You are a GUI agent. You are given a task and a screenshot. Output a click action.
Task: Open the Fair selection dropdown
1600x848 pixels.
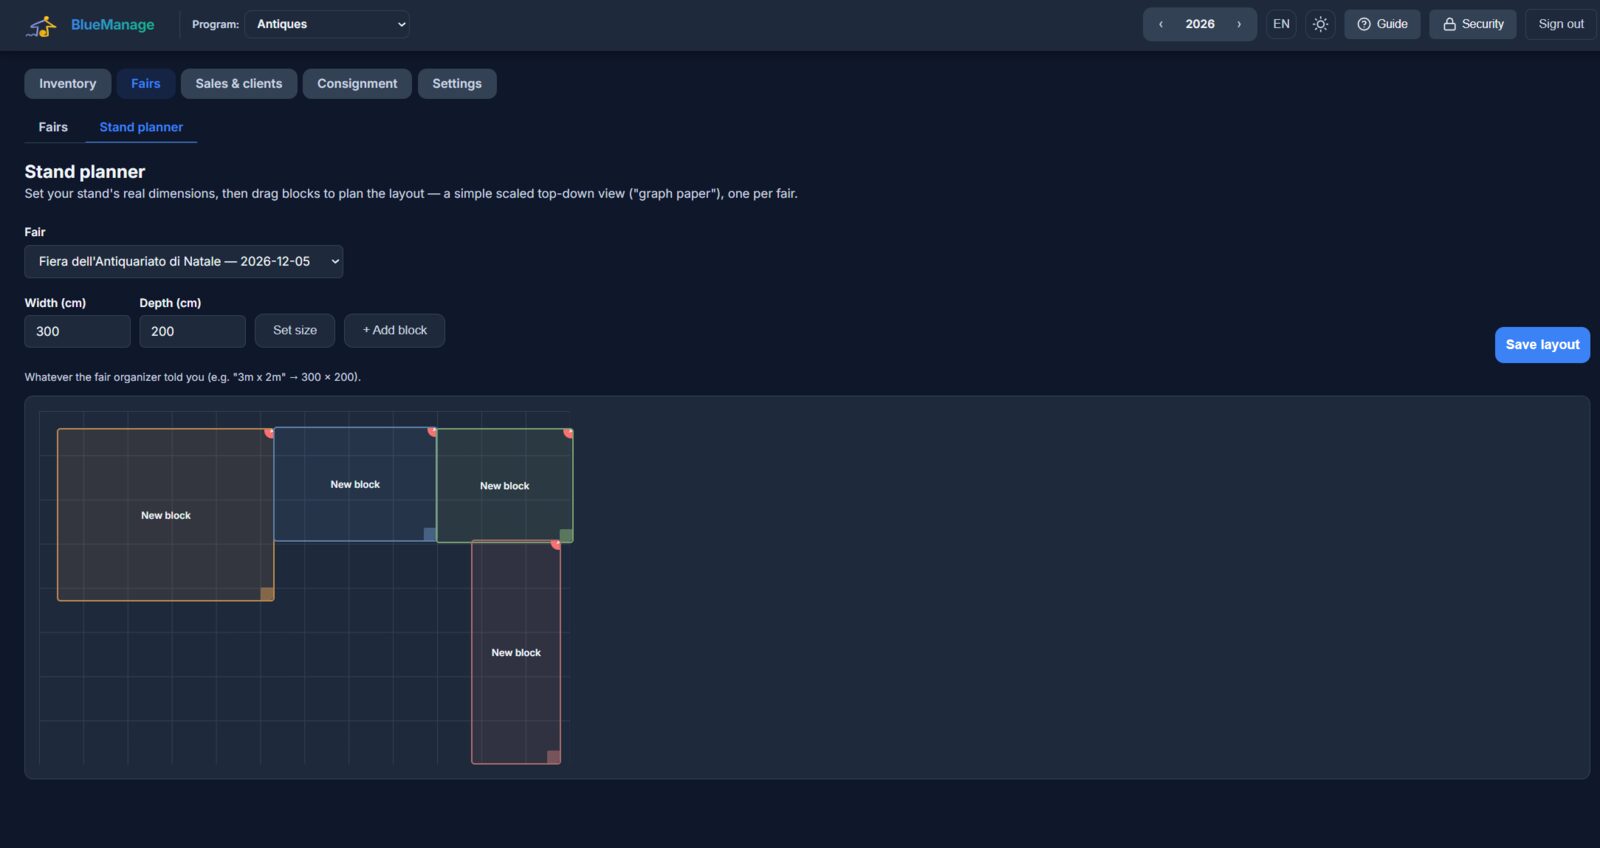point(184,261)
